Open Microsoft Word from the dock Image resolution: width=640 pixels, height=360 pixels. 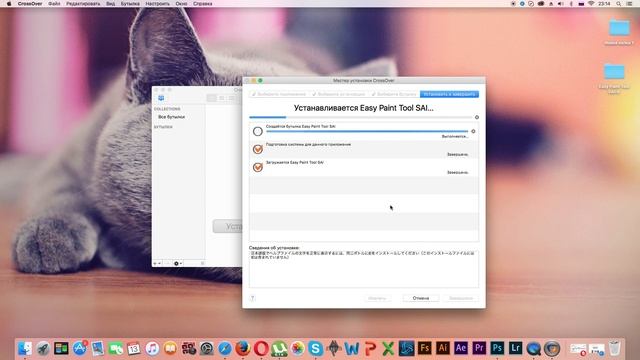click(352, 348)
